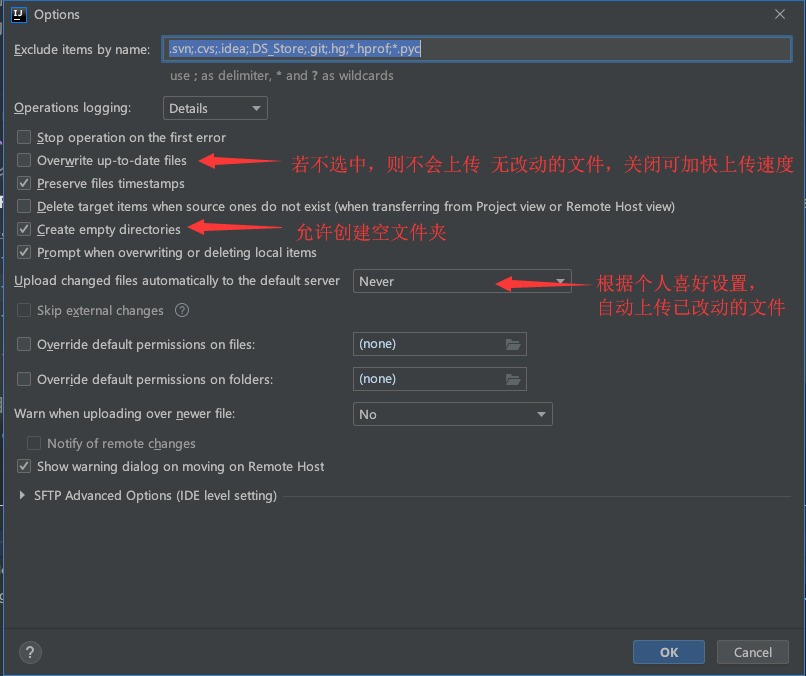806x676 pixels.
Task: Open the Operations logging Details dropdown
Action: [215, 108]
